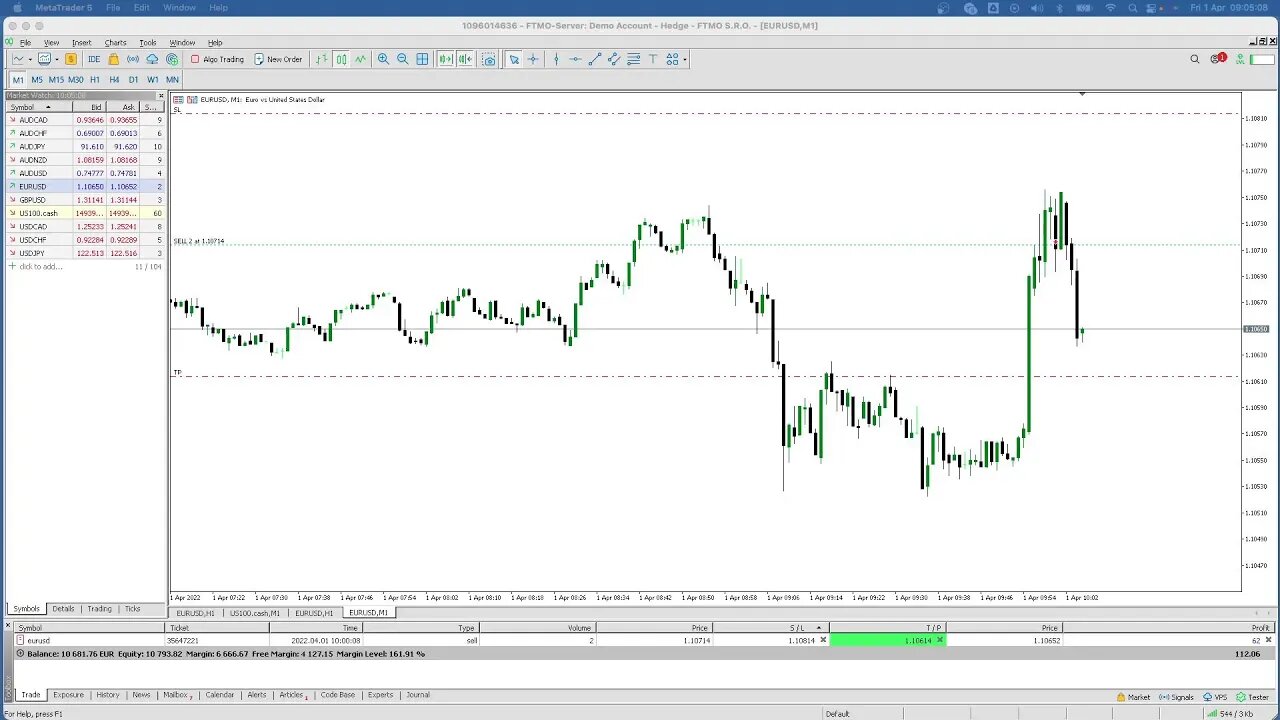
Task: Close the eurusd position via profit cross
Action: pyautogui.click(x=1269, y=640)
